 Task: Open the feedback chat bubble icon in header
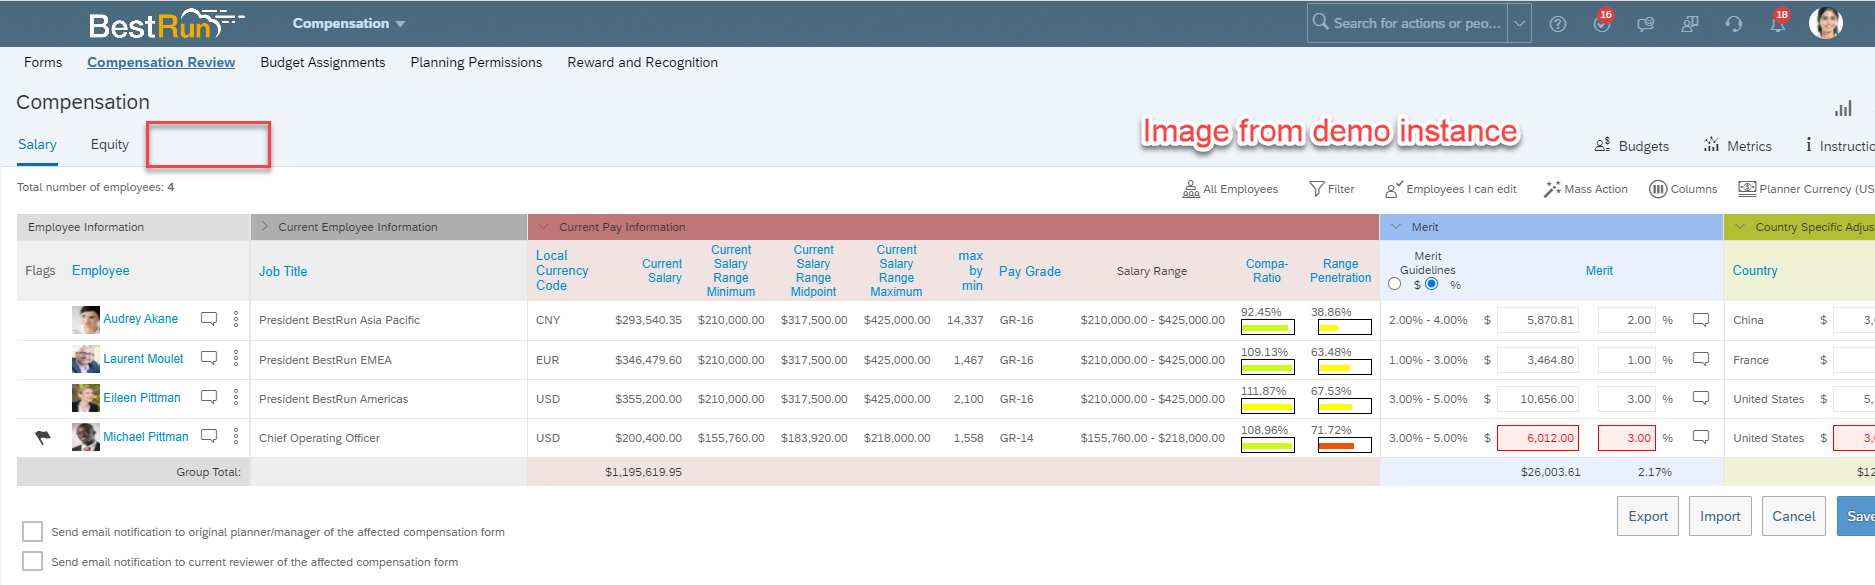click(x=1646, y=24)
